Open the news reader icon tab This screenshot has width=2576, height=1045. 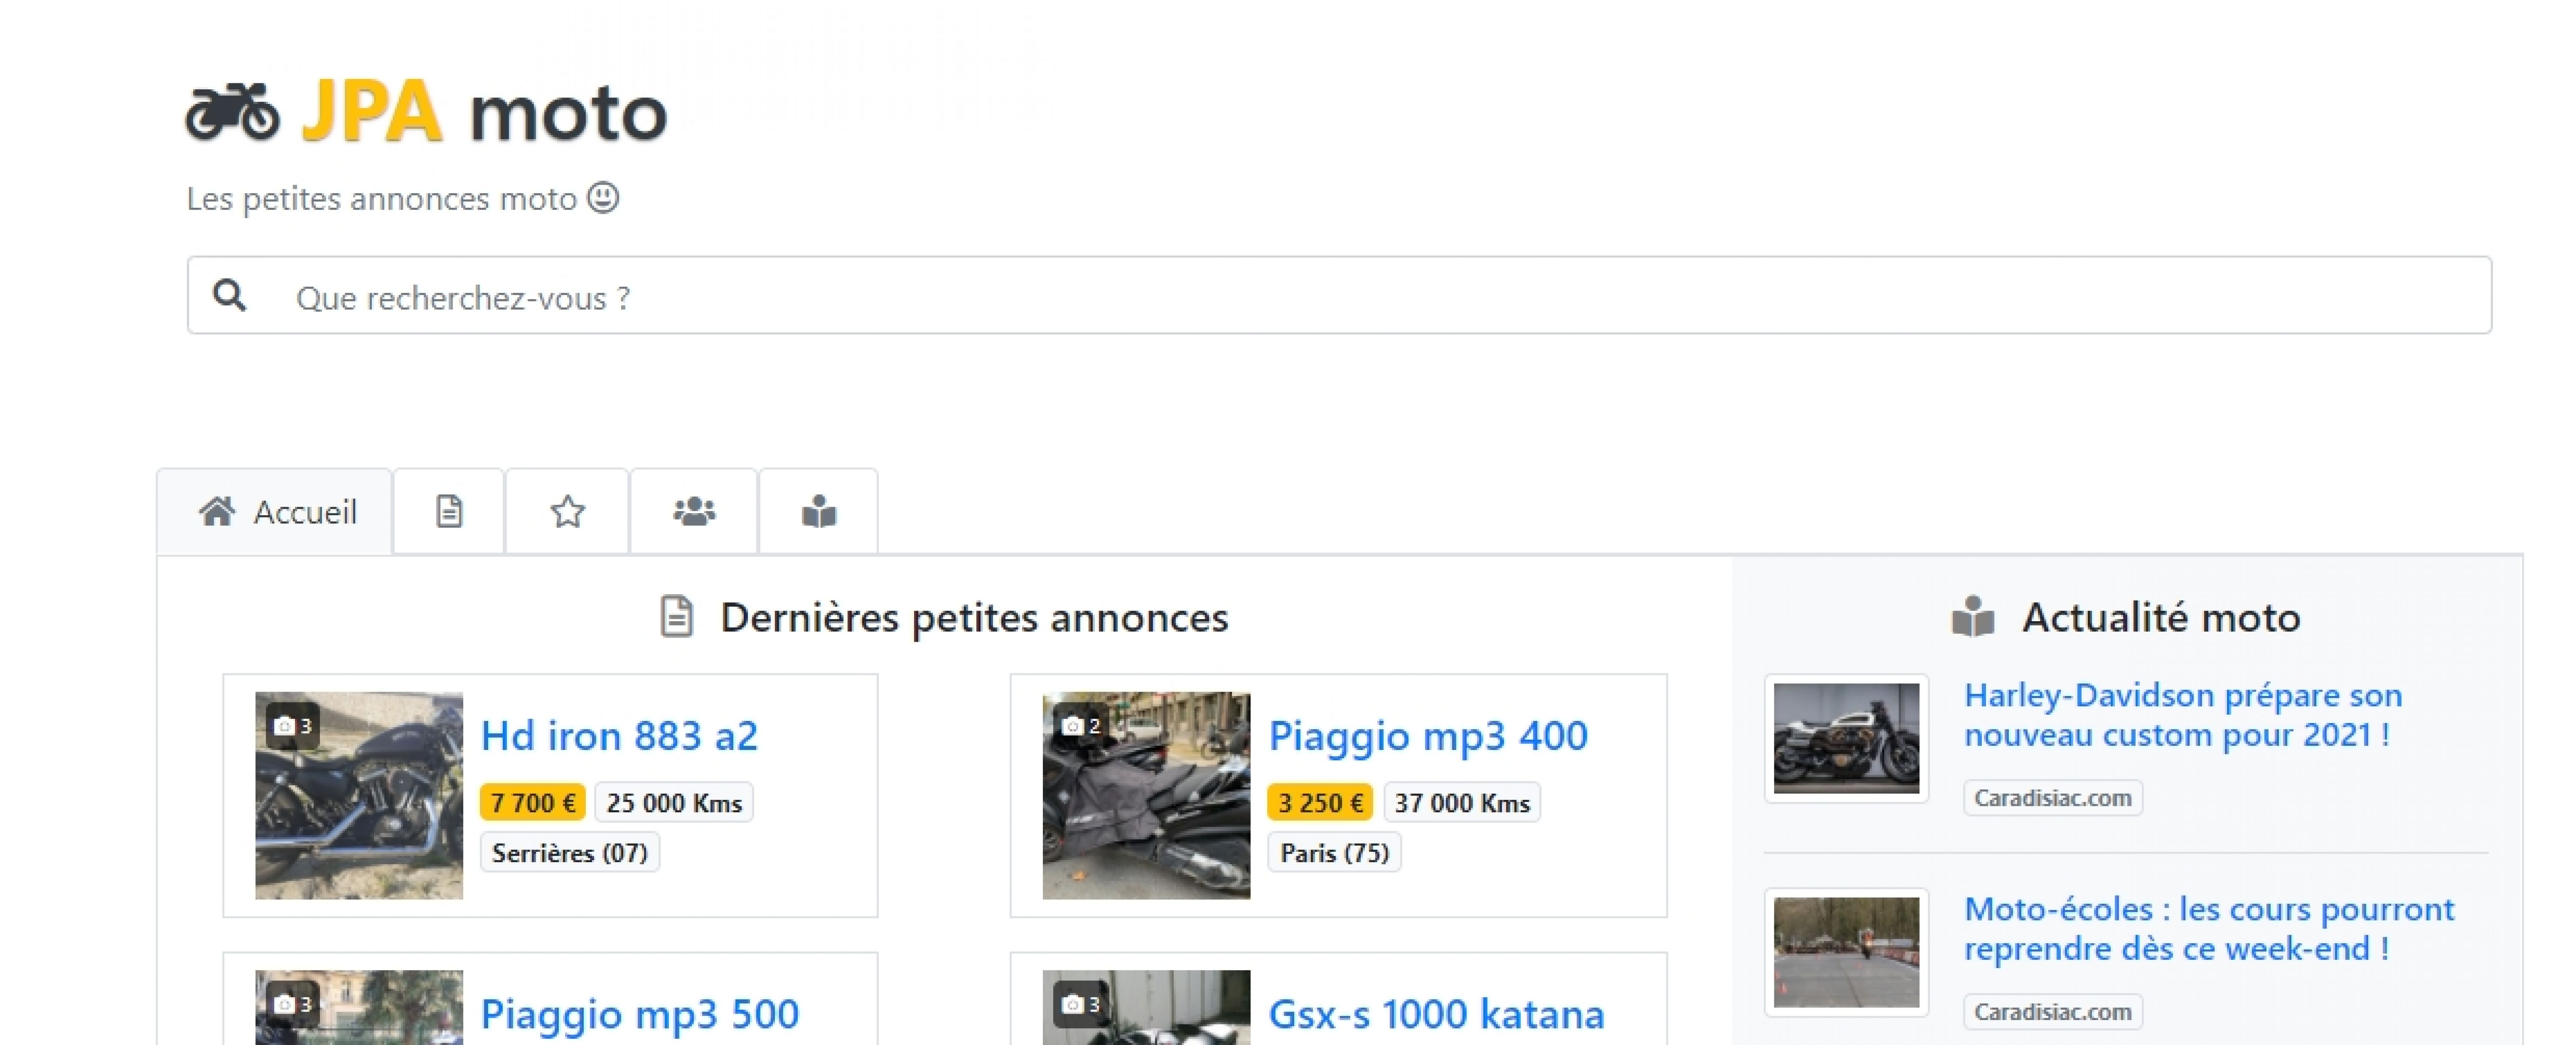point(819,512)
